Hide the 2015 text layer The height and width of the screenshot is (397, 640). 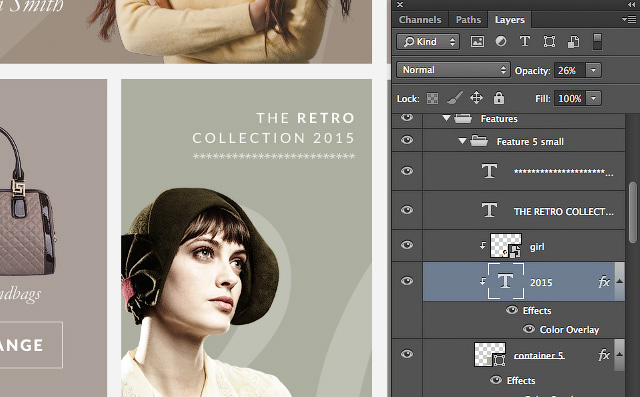click(407, 281)
